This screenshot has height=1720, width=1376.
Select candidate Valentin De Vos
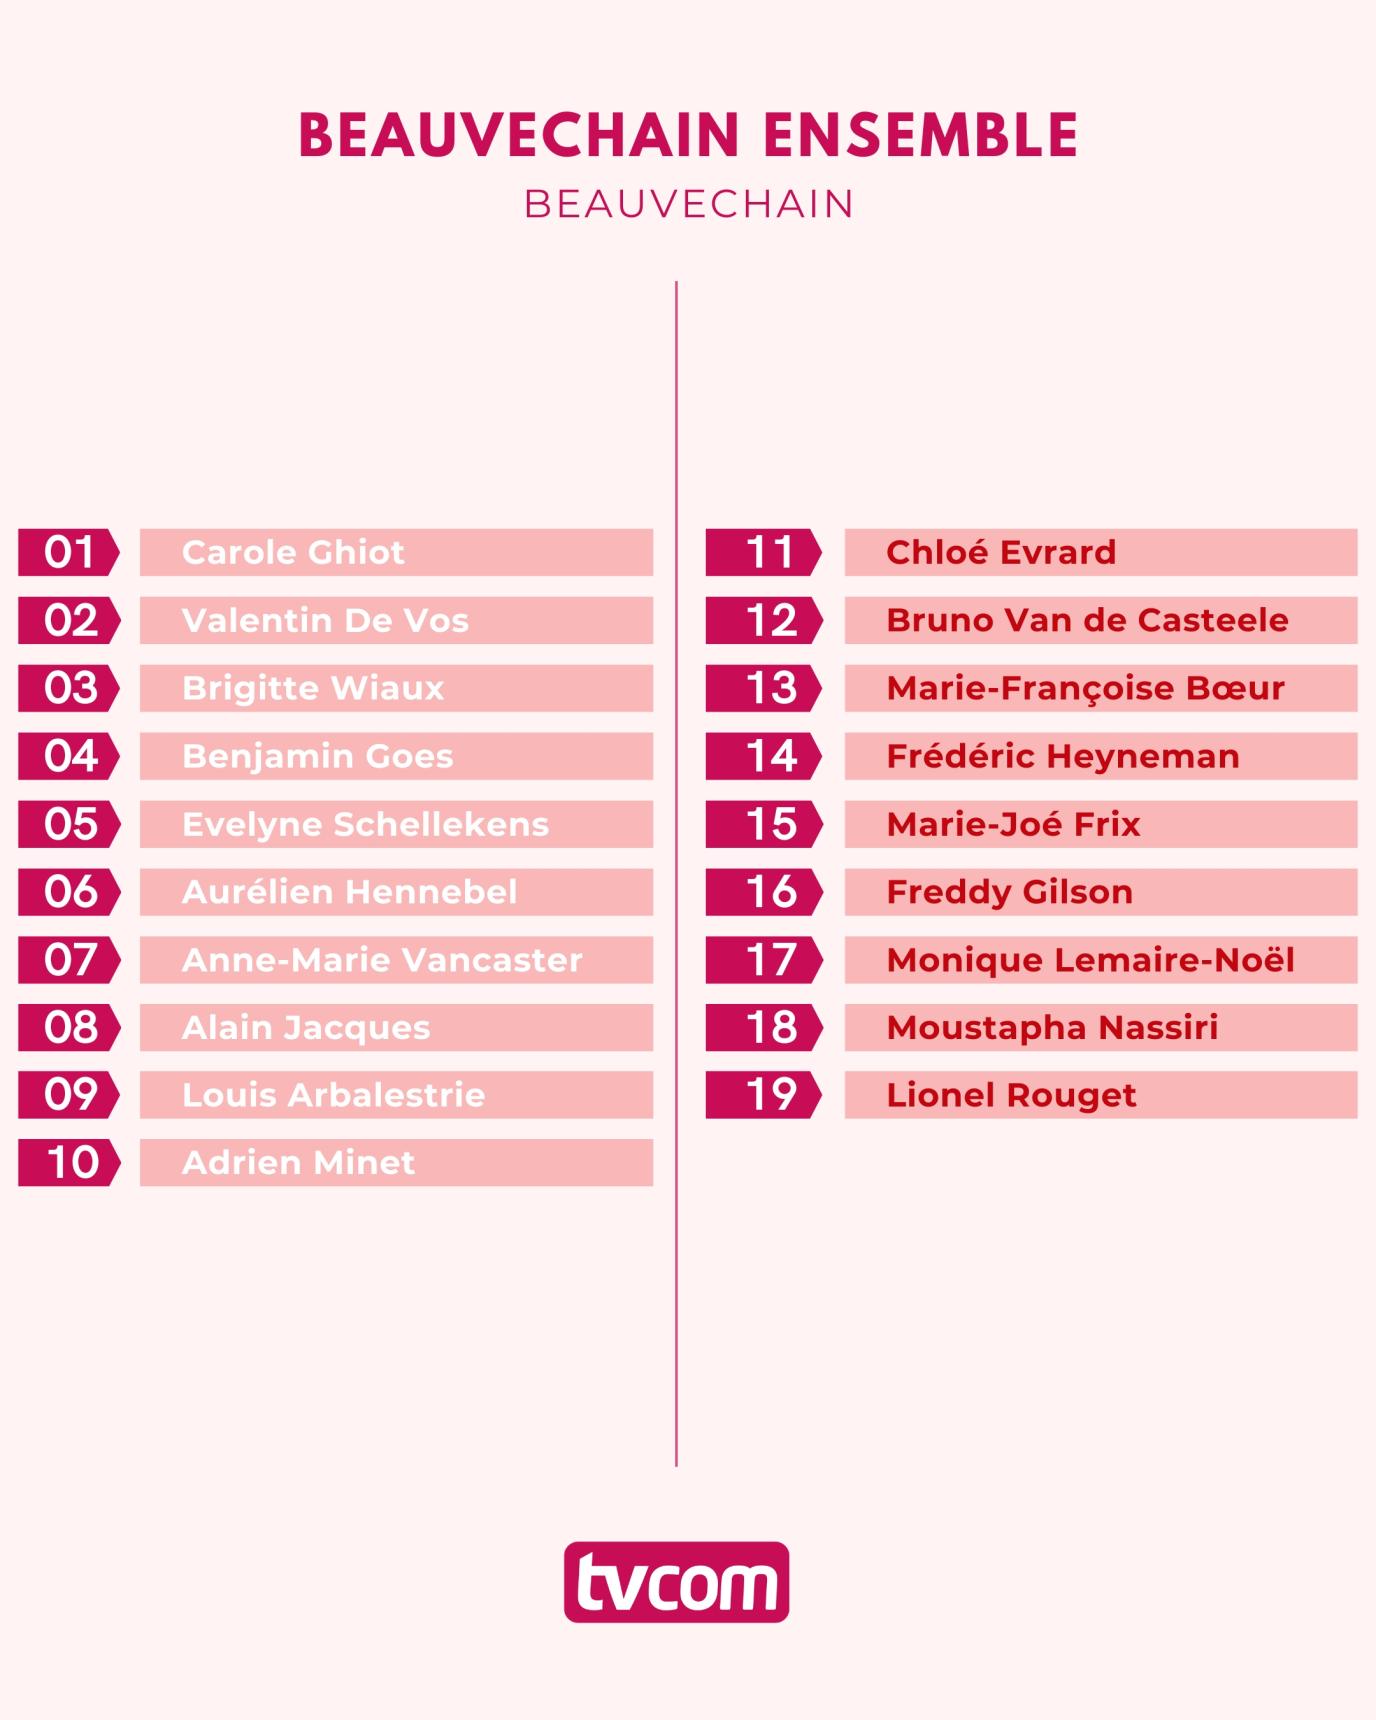(x=396, y=620)
